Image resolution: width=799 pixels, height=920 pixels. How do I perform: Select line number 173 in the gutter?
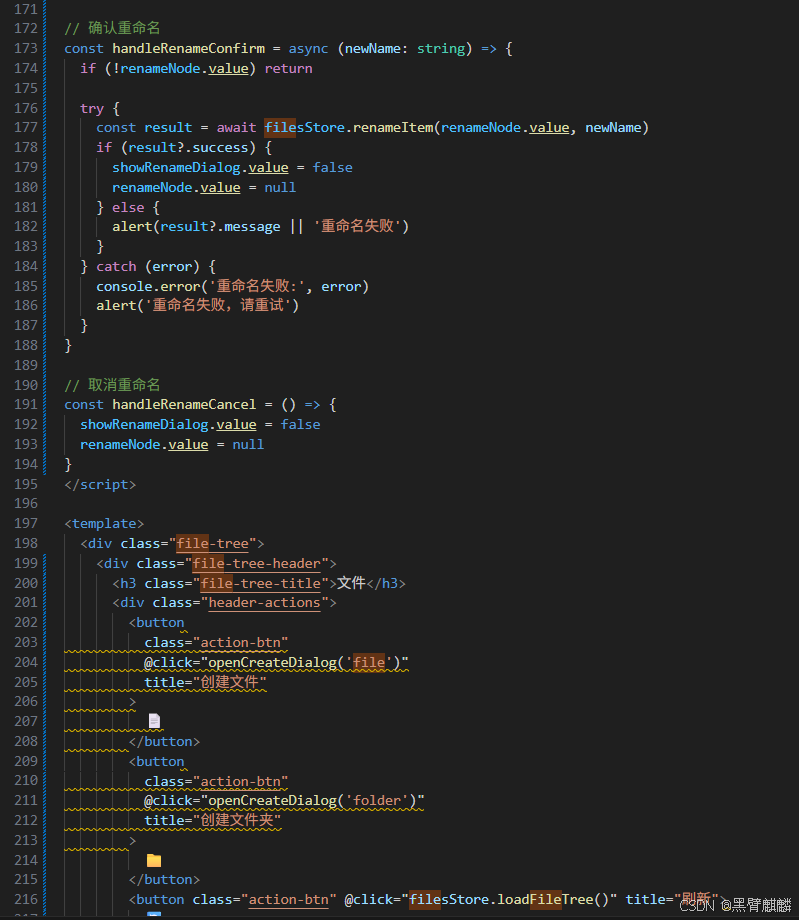26,49
